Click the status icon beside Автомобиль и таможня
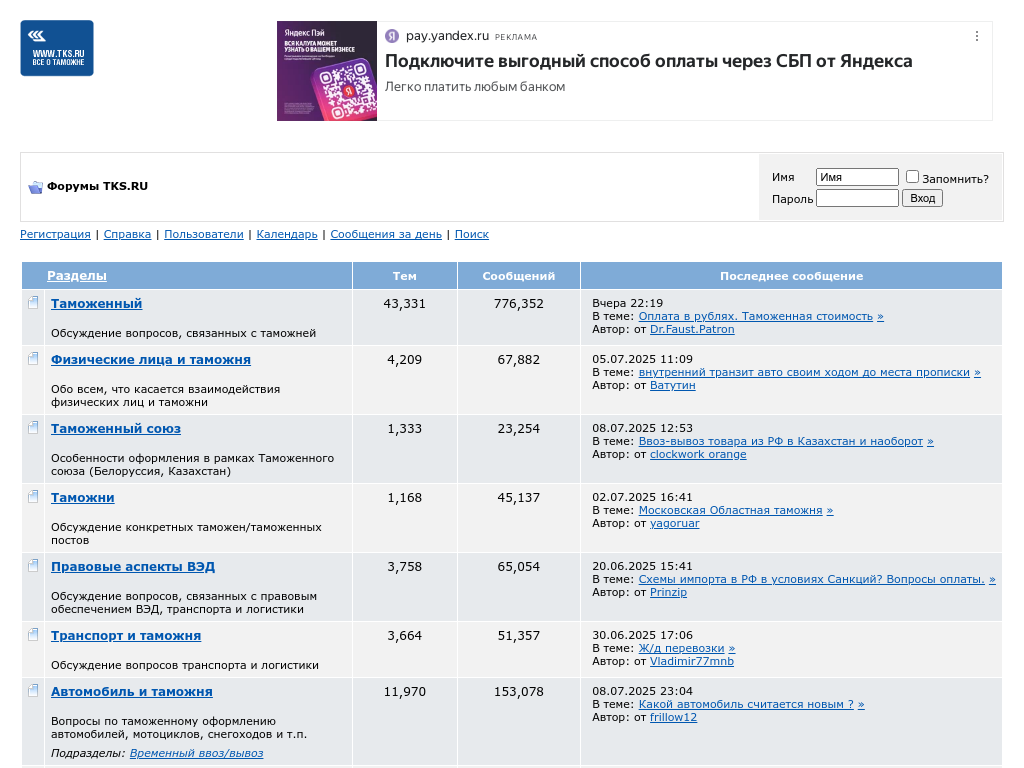The height and width of the screenshot is (768, 1024). point(33,691)
